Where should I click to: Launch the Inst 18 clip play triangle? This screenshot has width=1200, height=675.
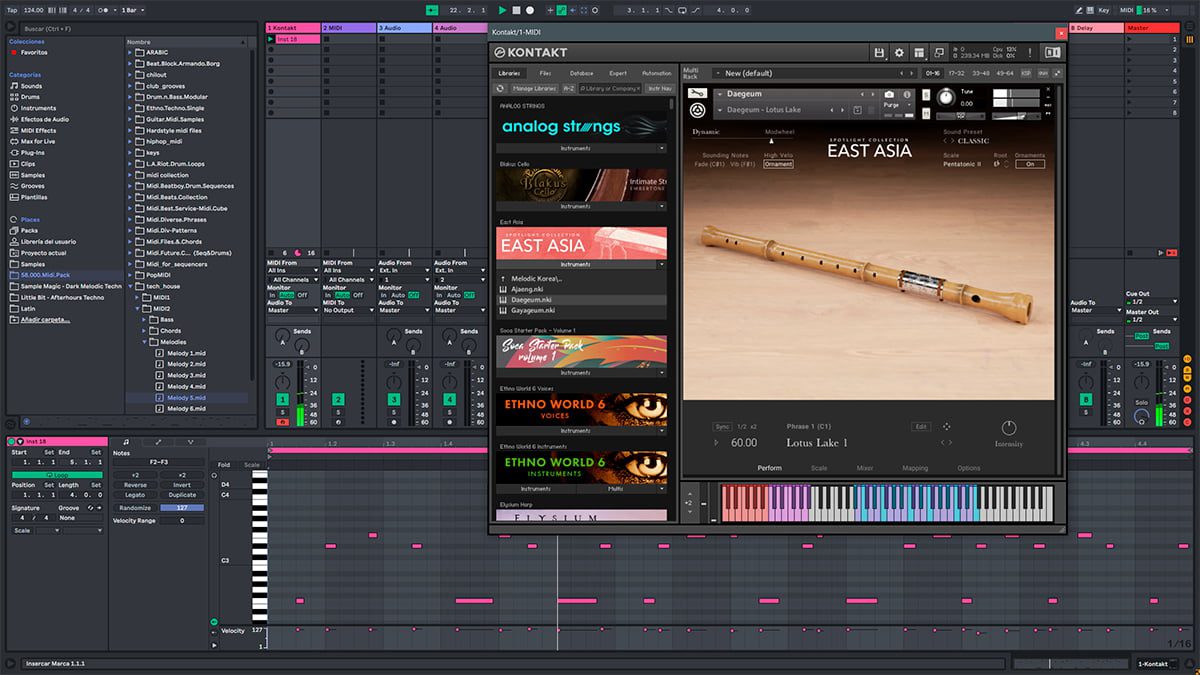[271, 39]
